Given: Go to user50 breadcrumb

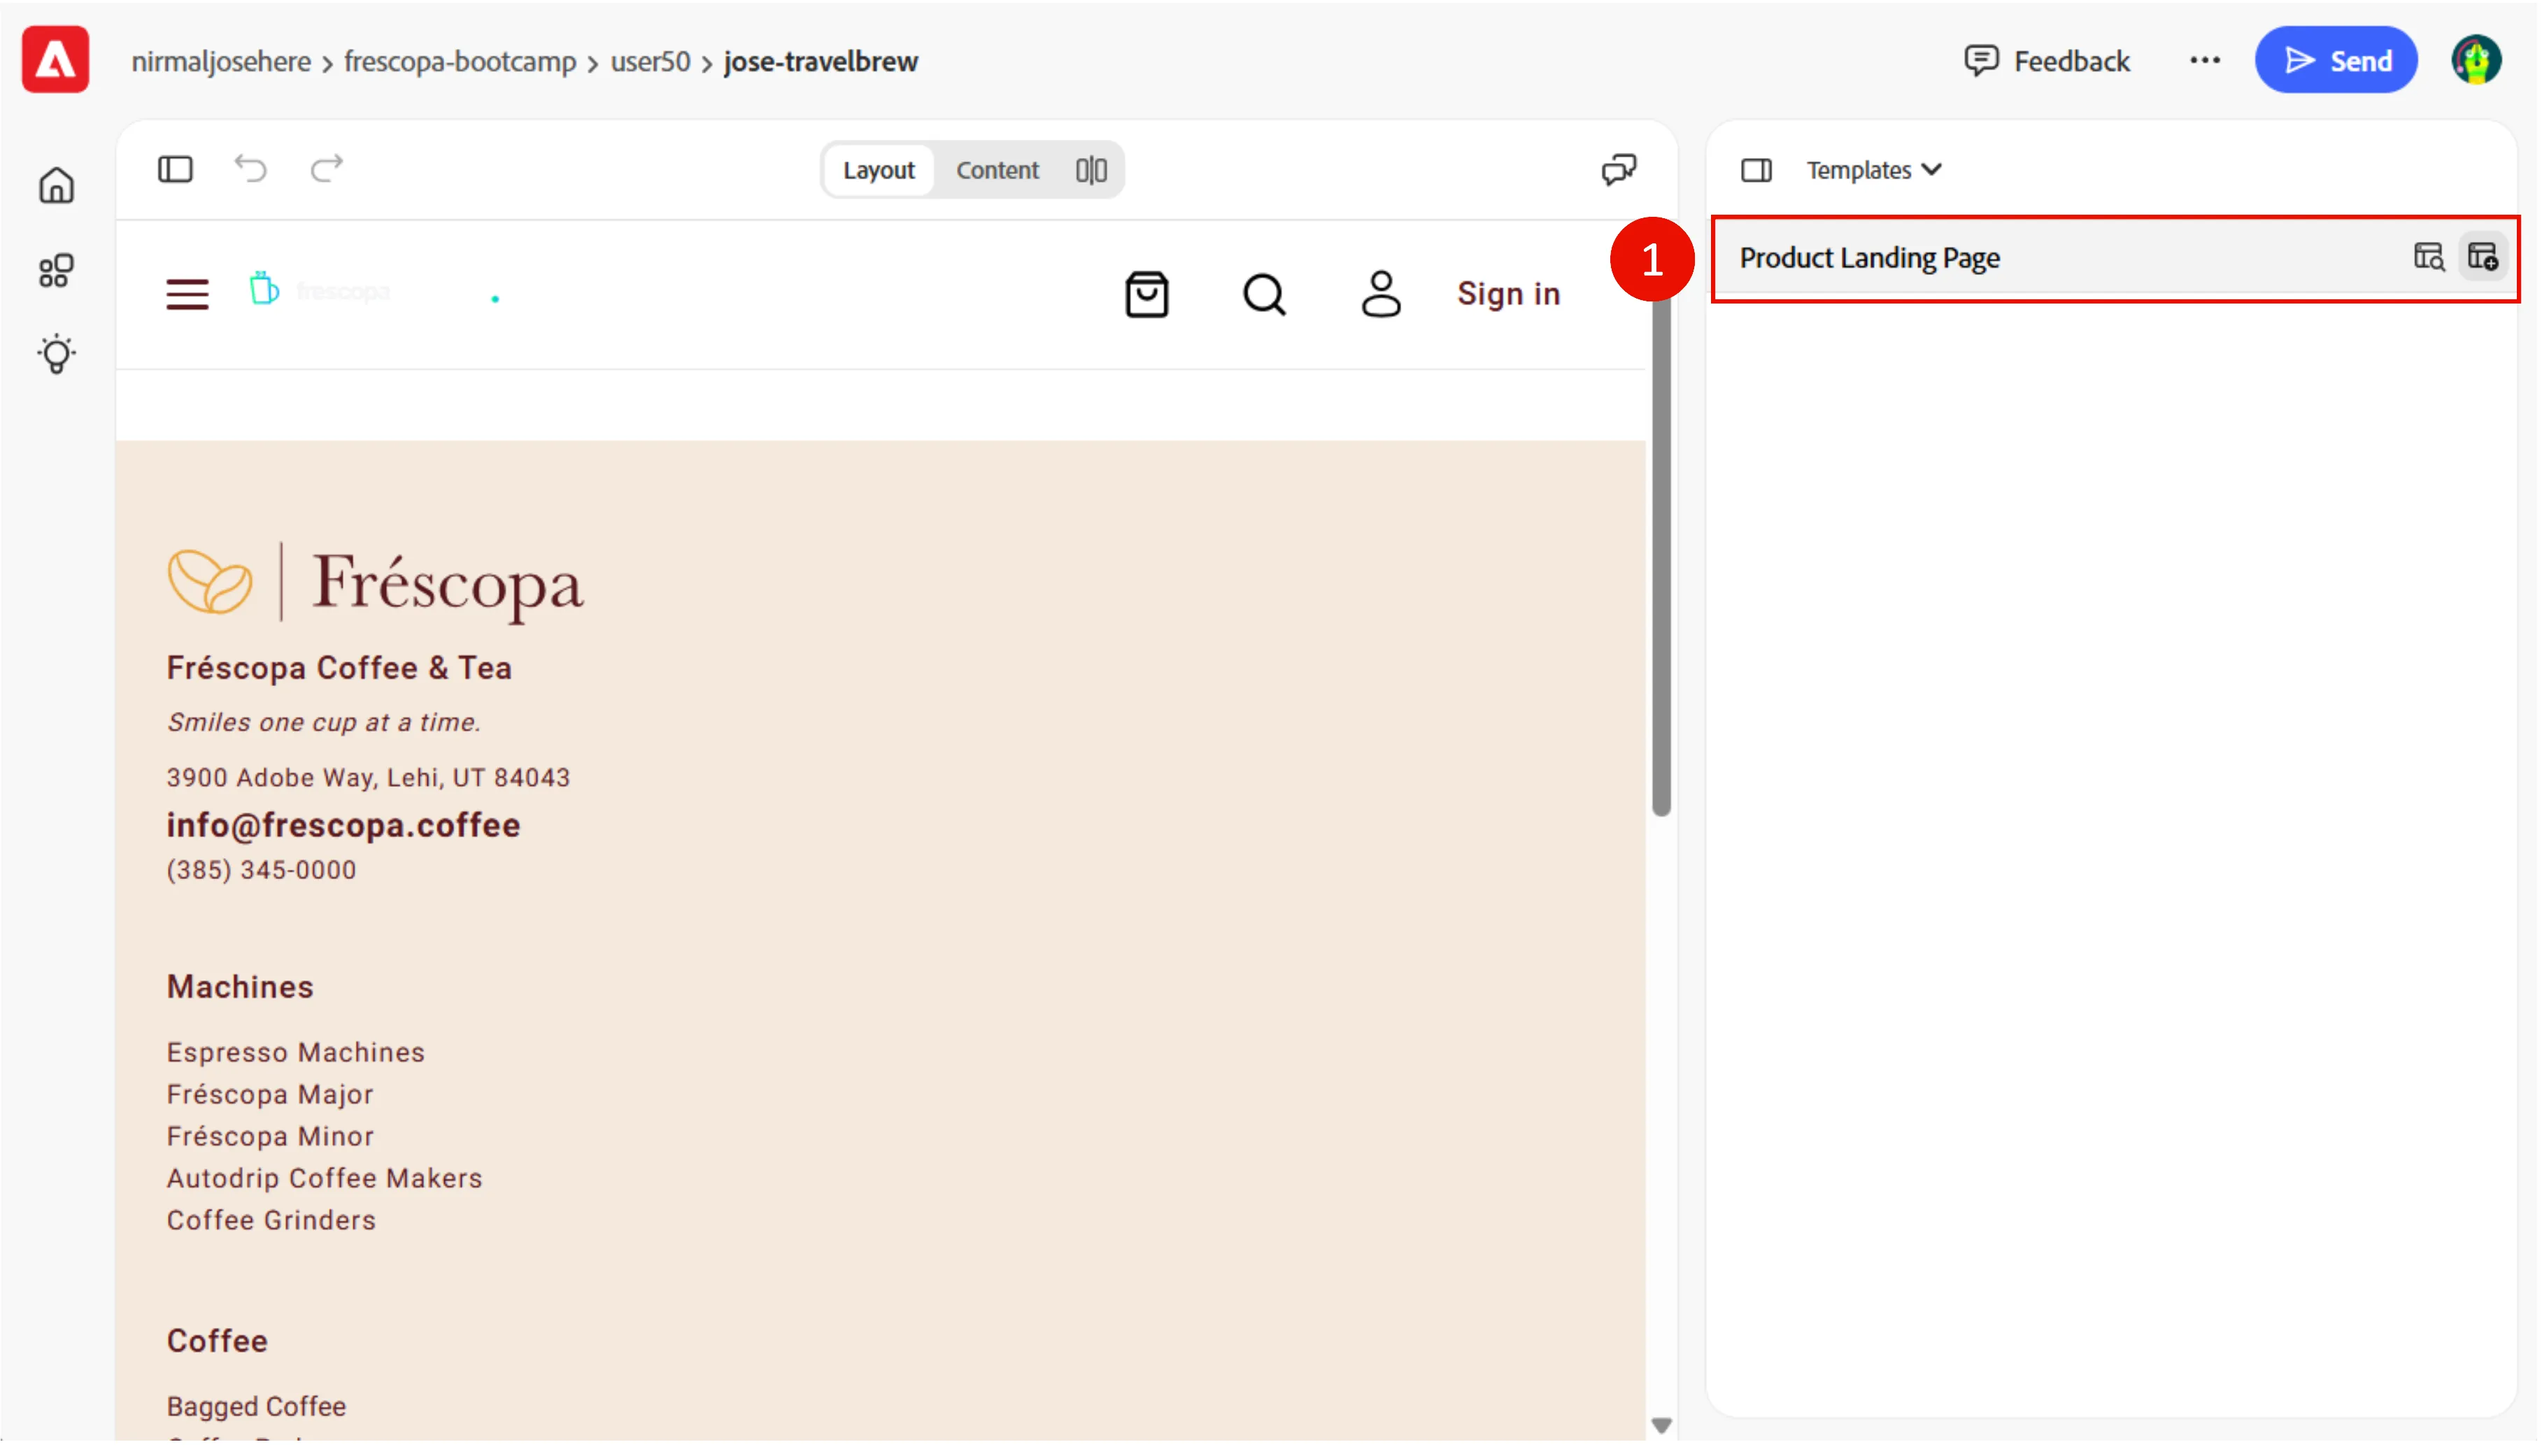Looking at the screenshot, I should point(650,61).
